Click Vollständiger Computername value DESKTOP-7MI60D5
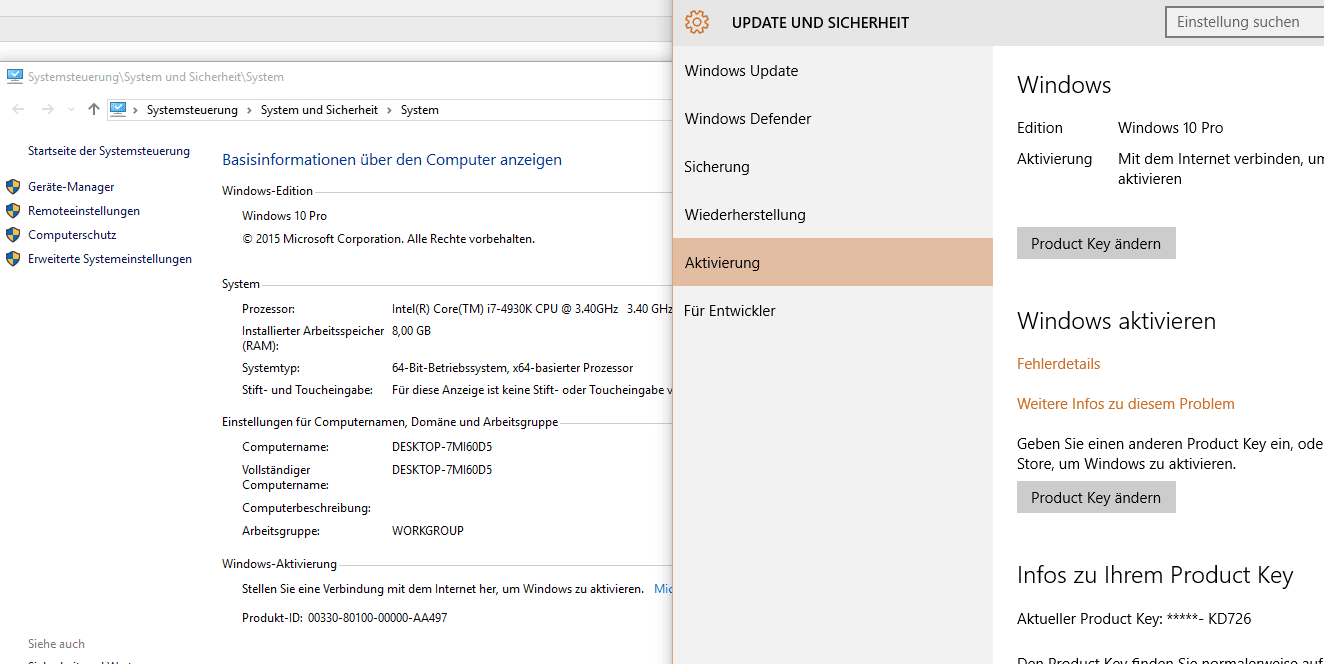Image resolution: width=1324 pixels, height=664 pixels. 442,470
